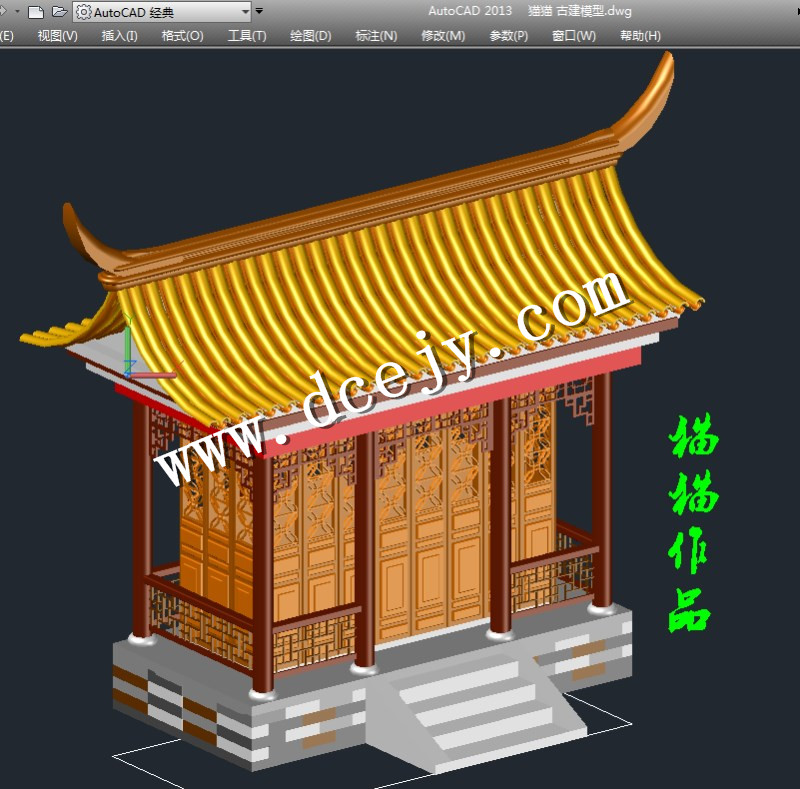Click the partially visible (E) edit menu
Viewport: 800px width, 789px height.
click(x=6, y=36)
